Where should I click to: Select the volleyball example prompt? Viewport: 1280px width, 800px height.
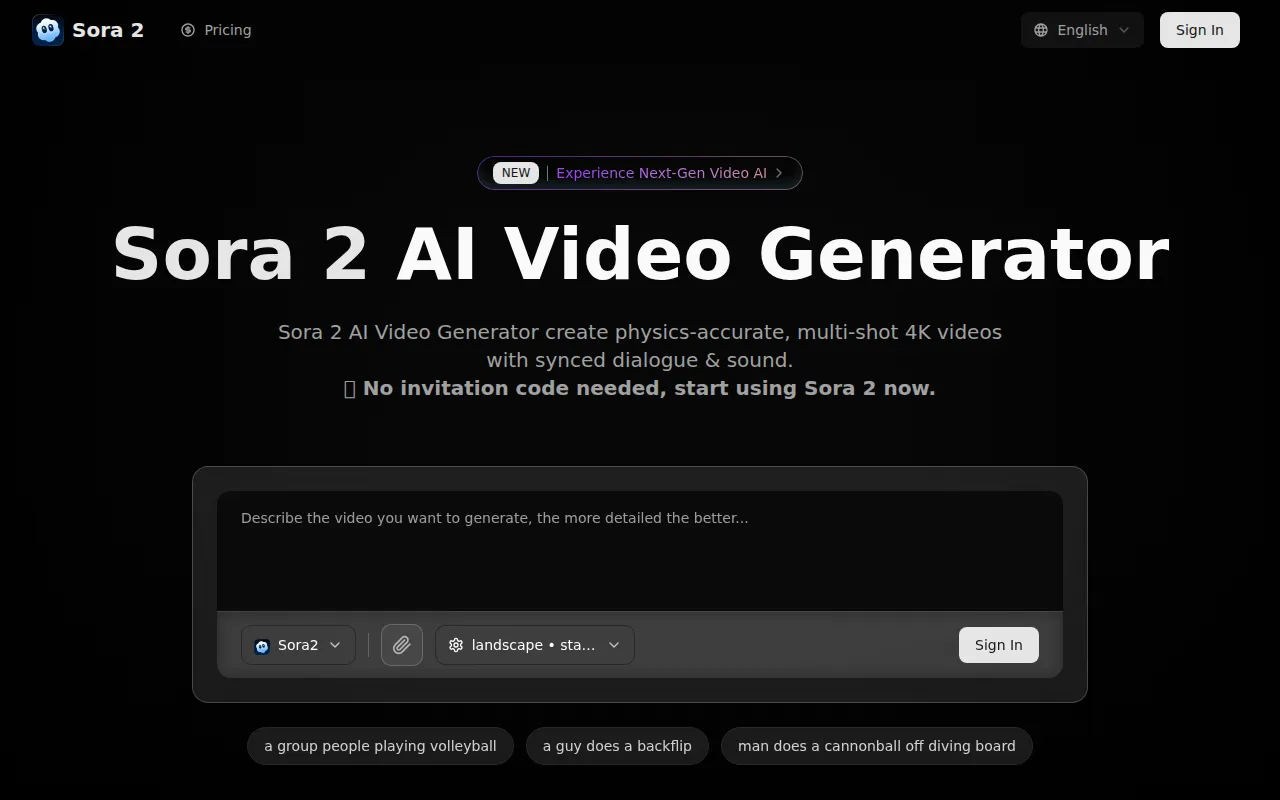tap(380, 746)
